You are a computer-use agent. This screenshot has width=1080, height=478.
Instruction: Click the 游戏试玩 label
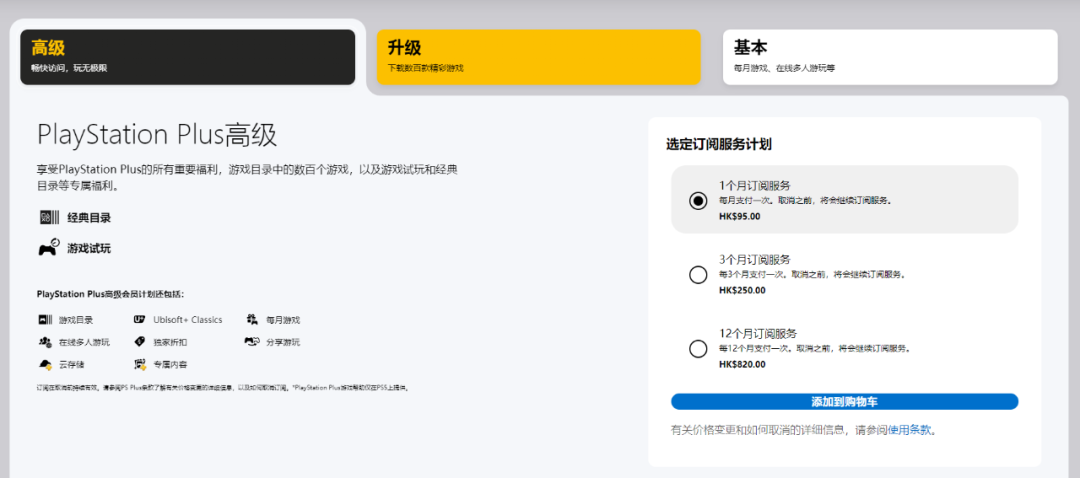89,249
